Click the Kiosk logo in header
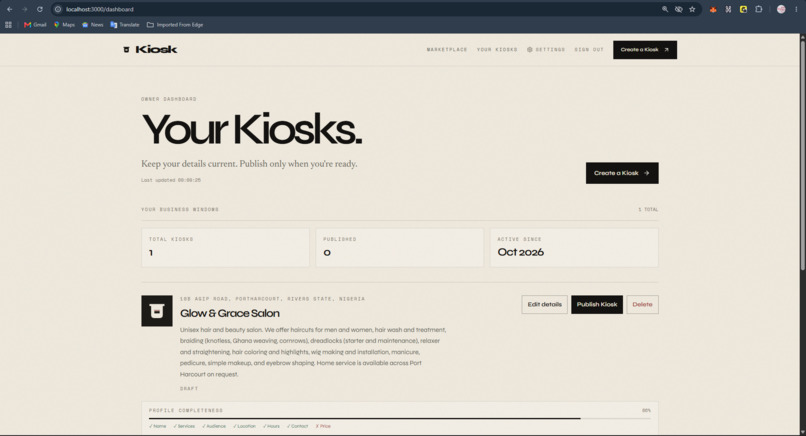This screenshot has height=436, width=806. point(150,49)
